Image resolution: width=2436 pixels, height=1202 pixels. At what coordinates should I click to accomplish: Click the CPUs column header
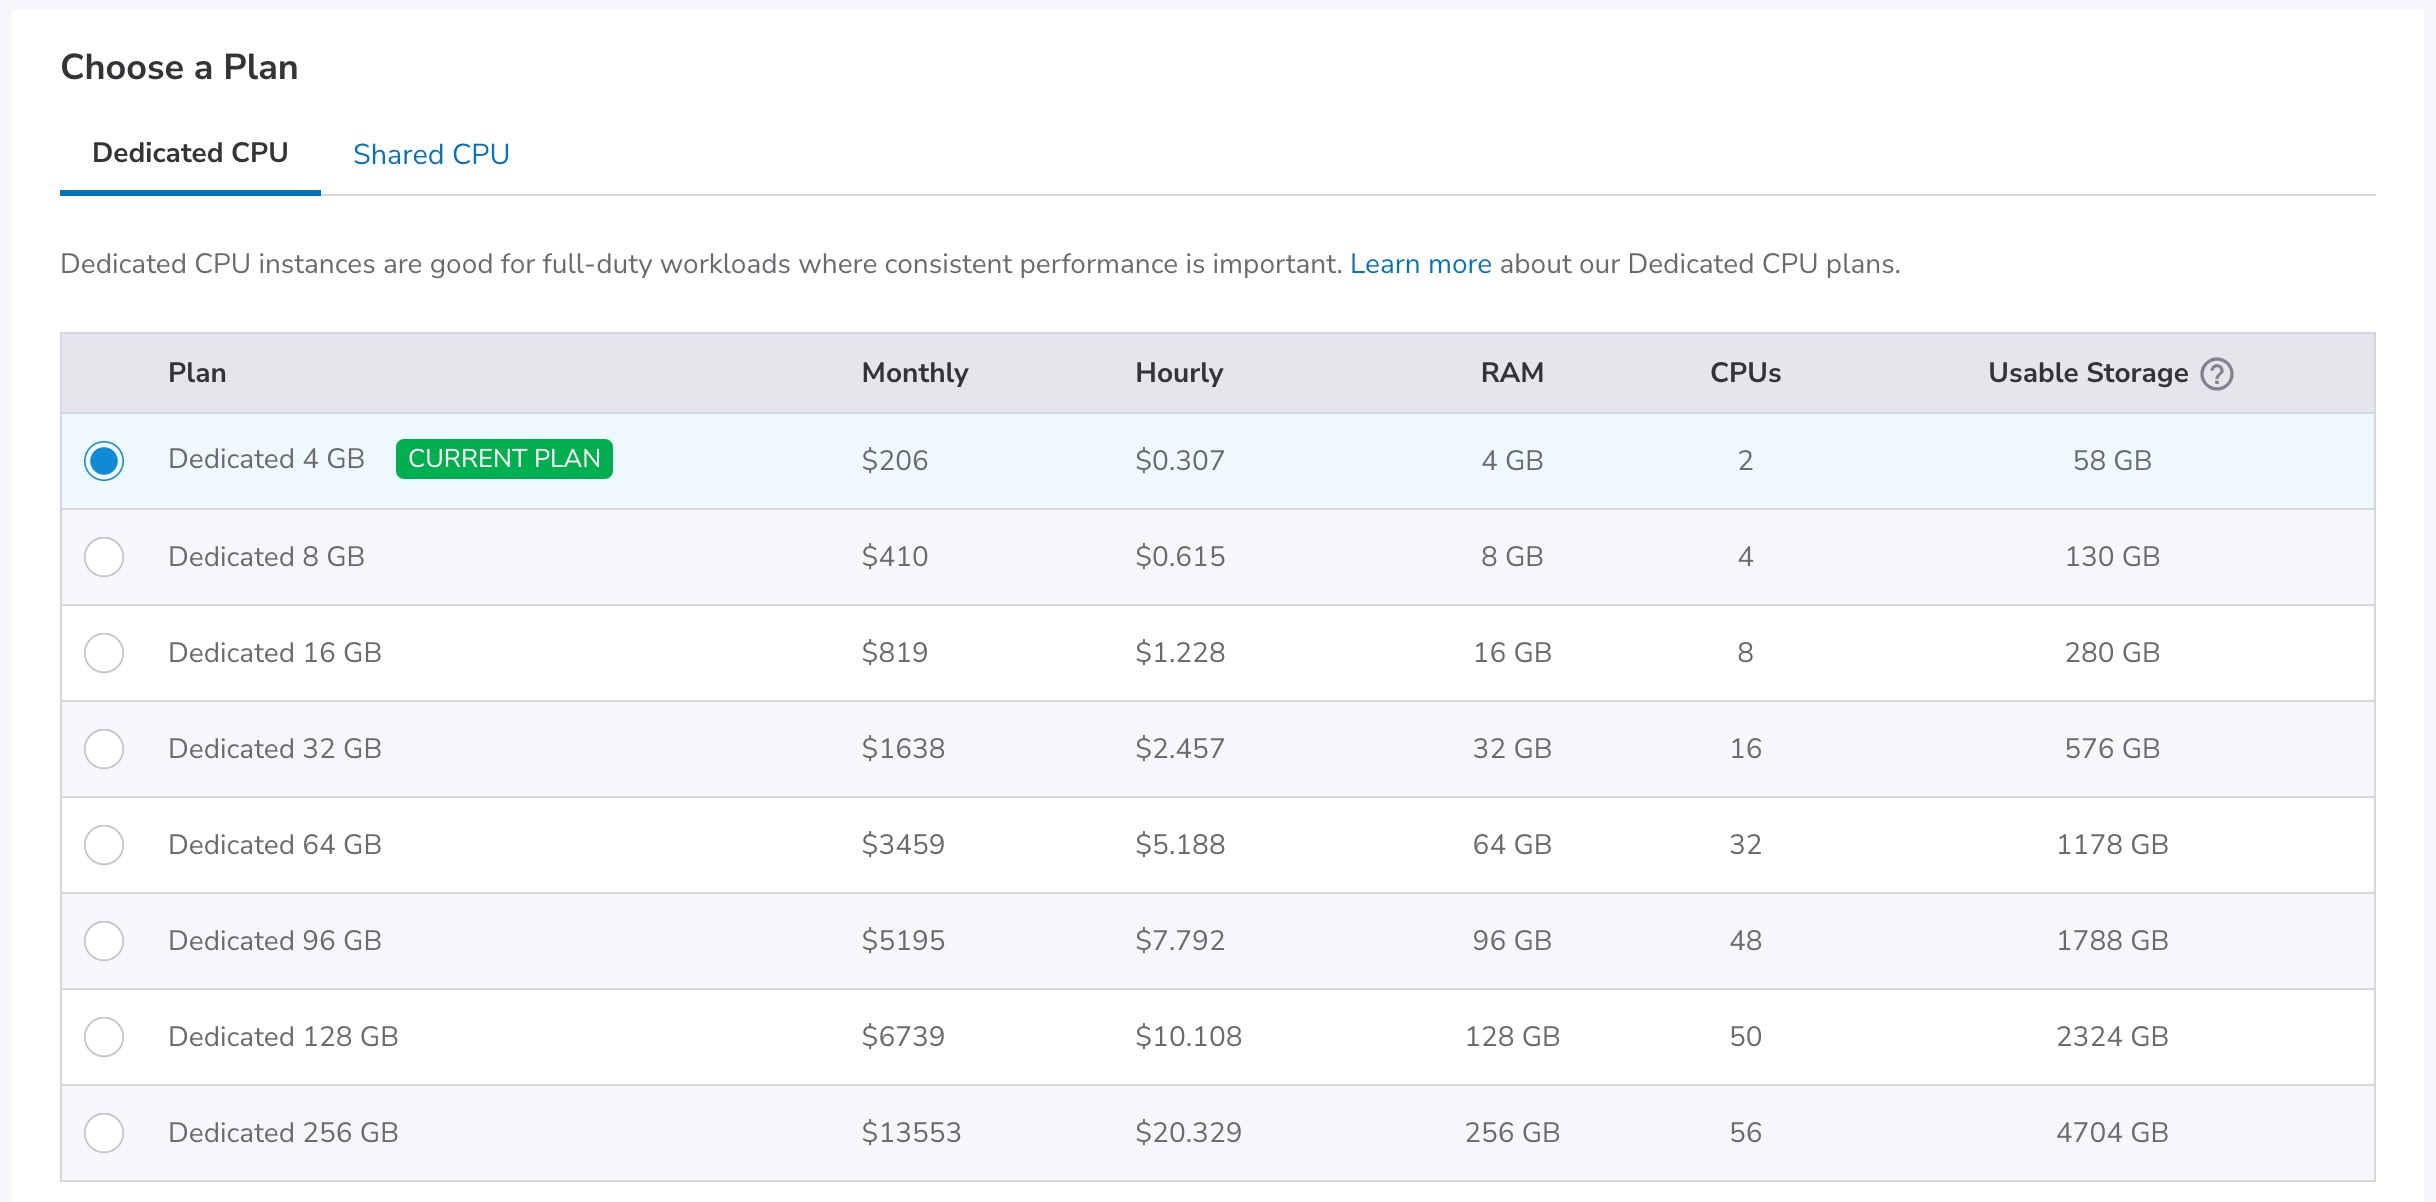(x=1745, y=373)
